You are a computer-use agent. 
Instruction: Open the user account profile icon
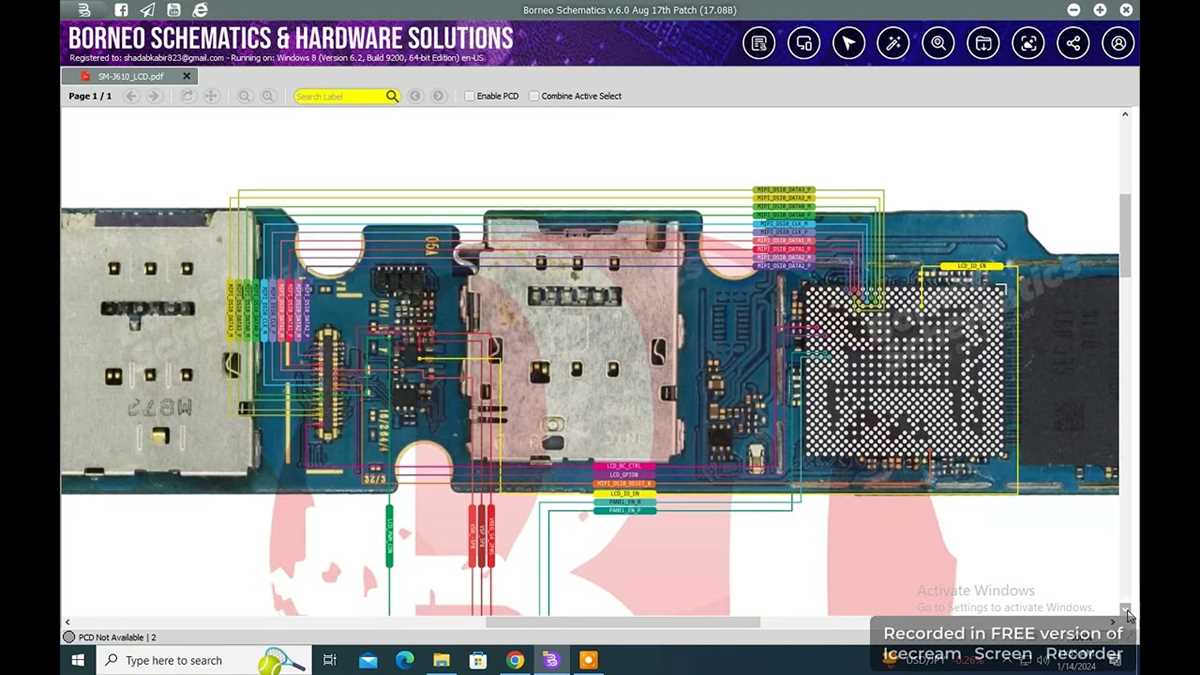click(1118, 43)
